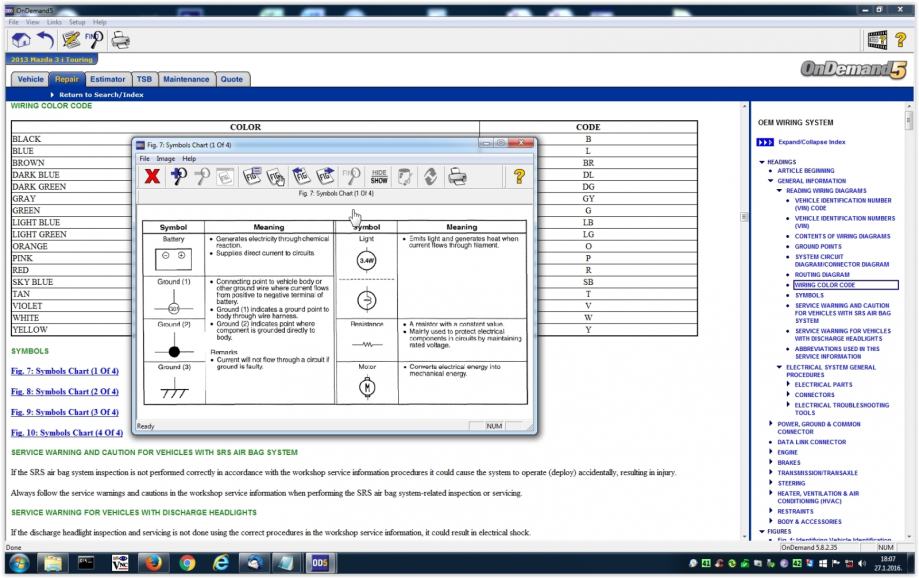Open Google Chrome from the taskbar
Image resolution: width=919 pixels, height=578 pixels.
click(x=186, y=563)
